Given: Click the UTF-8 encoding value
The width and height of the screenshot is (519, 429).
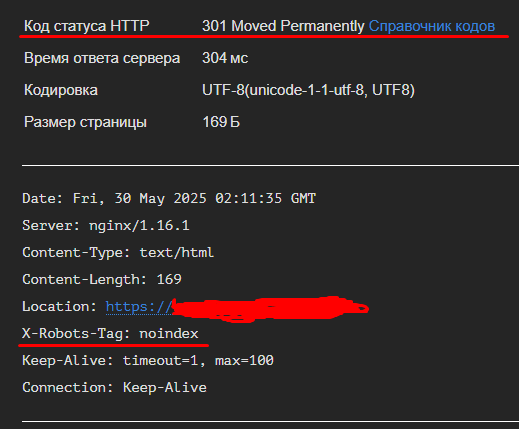Looking at the screenshot, I should (308, 90).
